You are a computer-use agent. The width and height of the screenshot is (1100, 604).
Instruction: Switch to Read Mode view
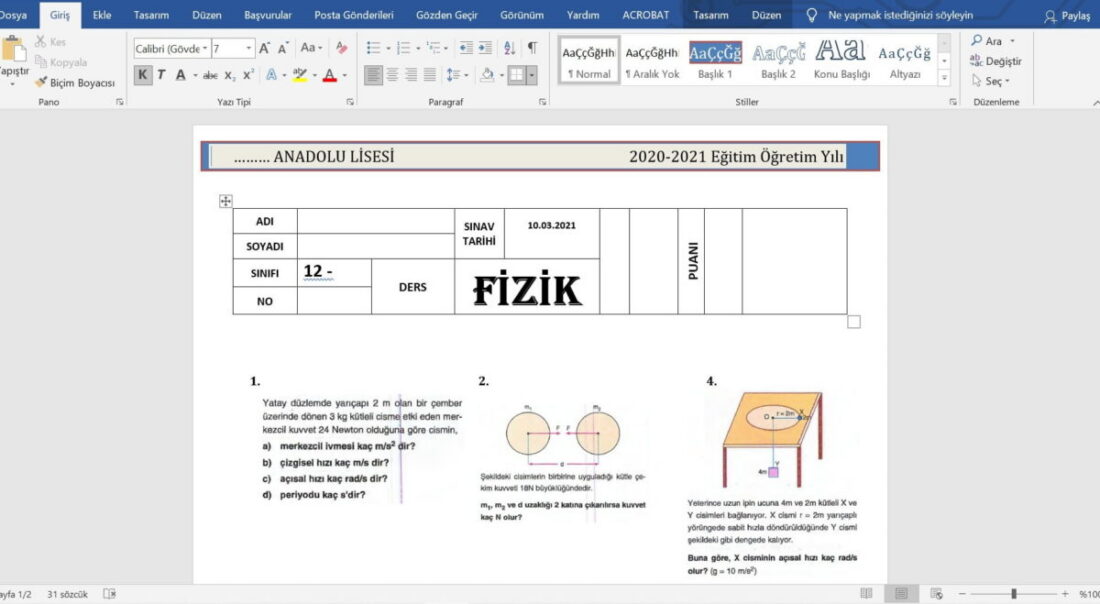867,594
